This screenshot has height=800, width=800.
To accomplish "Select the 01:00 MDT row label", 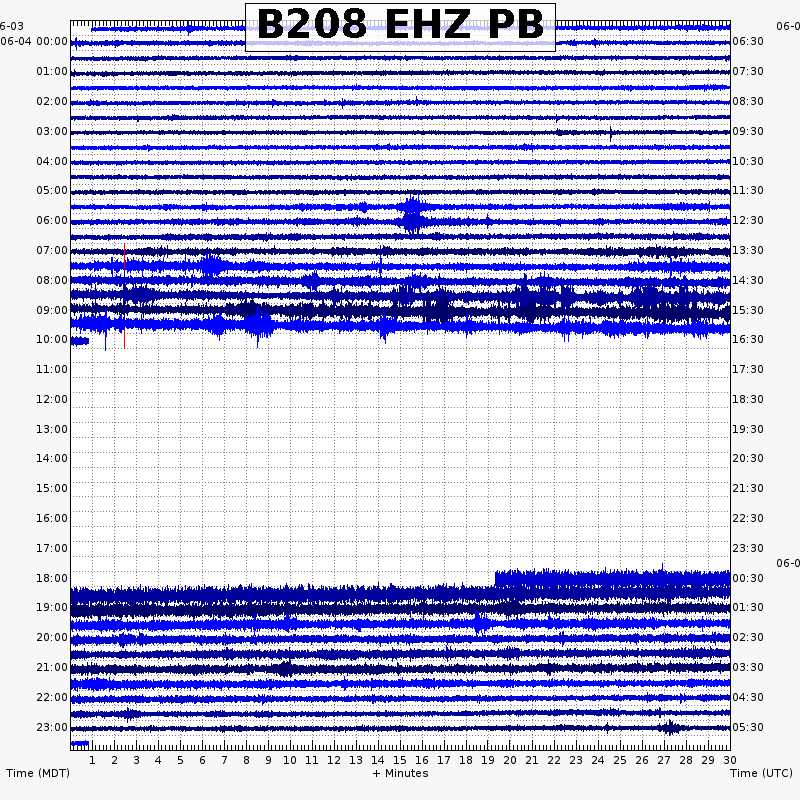I will point(52,71).
